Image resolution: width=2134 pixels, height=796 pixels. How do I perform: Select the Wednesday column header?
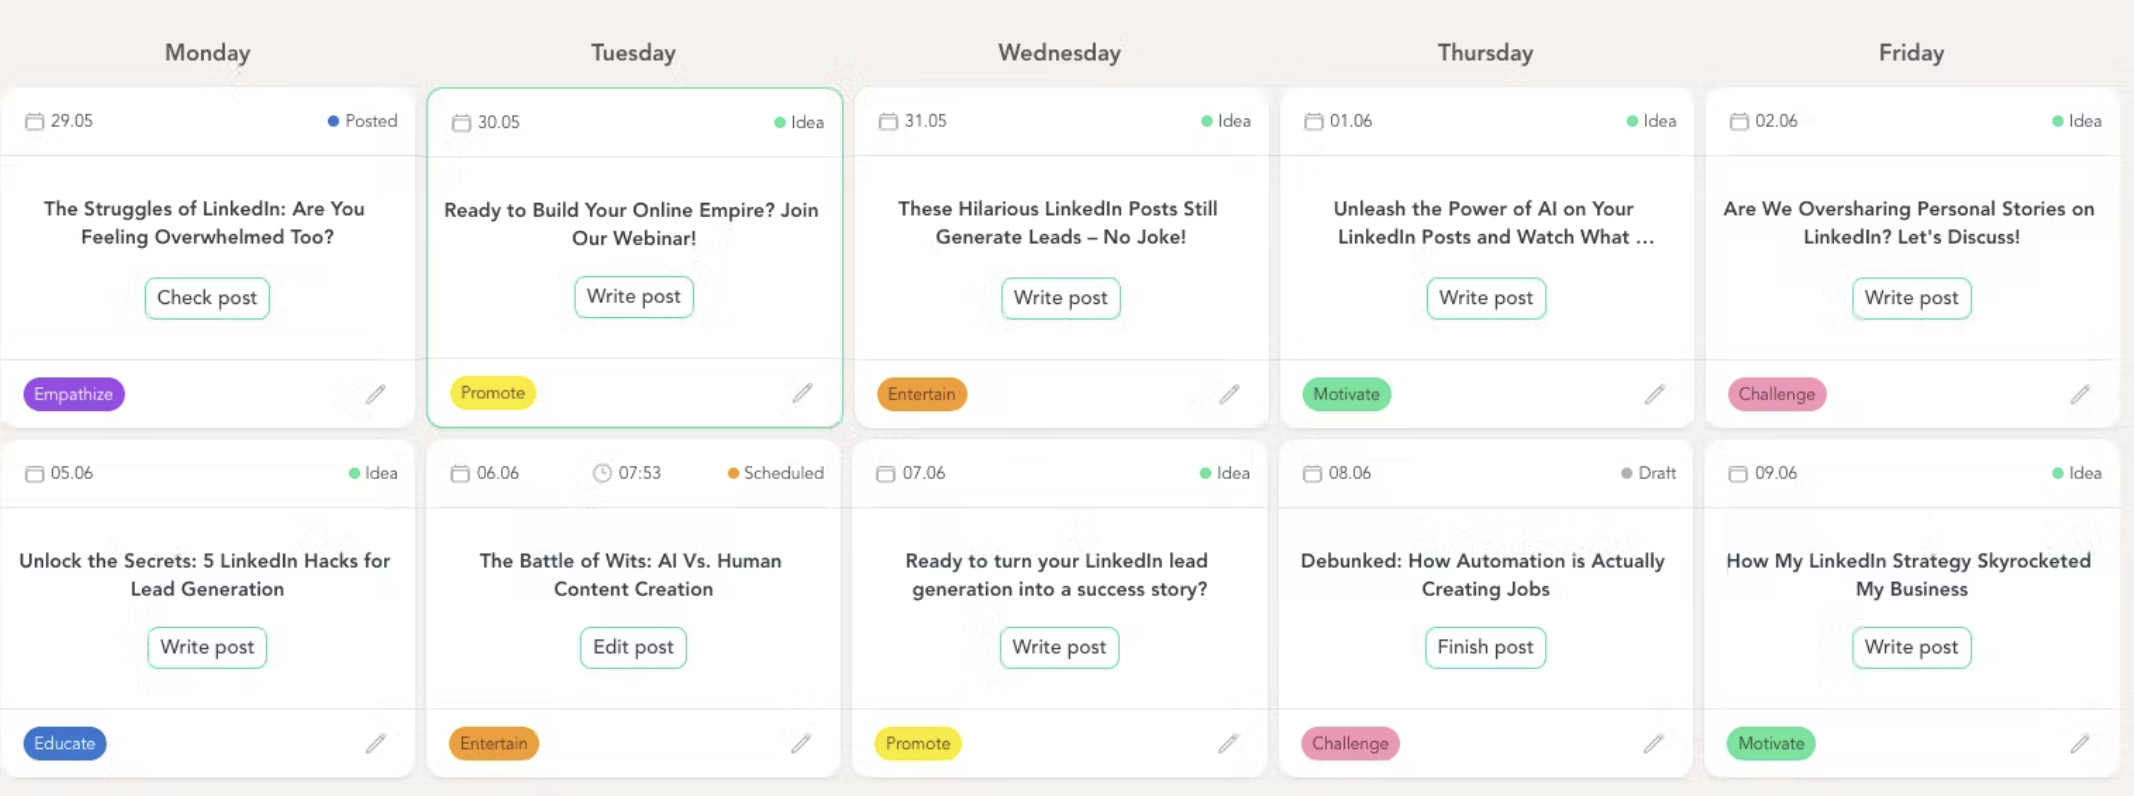coord(1059,53)
